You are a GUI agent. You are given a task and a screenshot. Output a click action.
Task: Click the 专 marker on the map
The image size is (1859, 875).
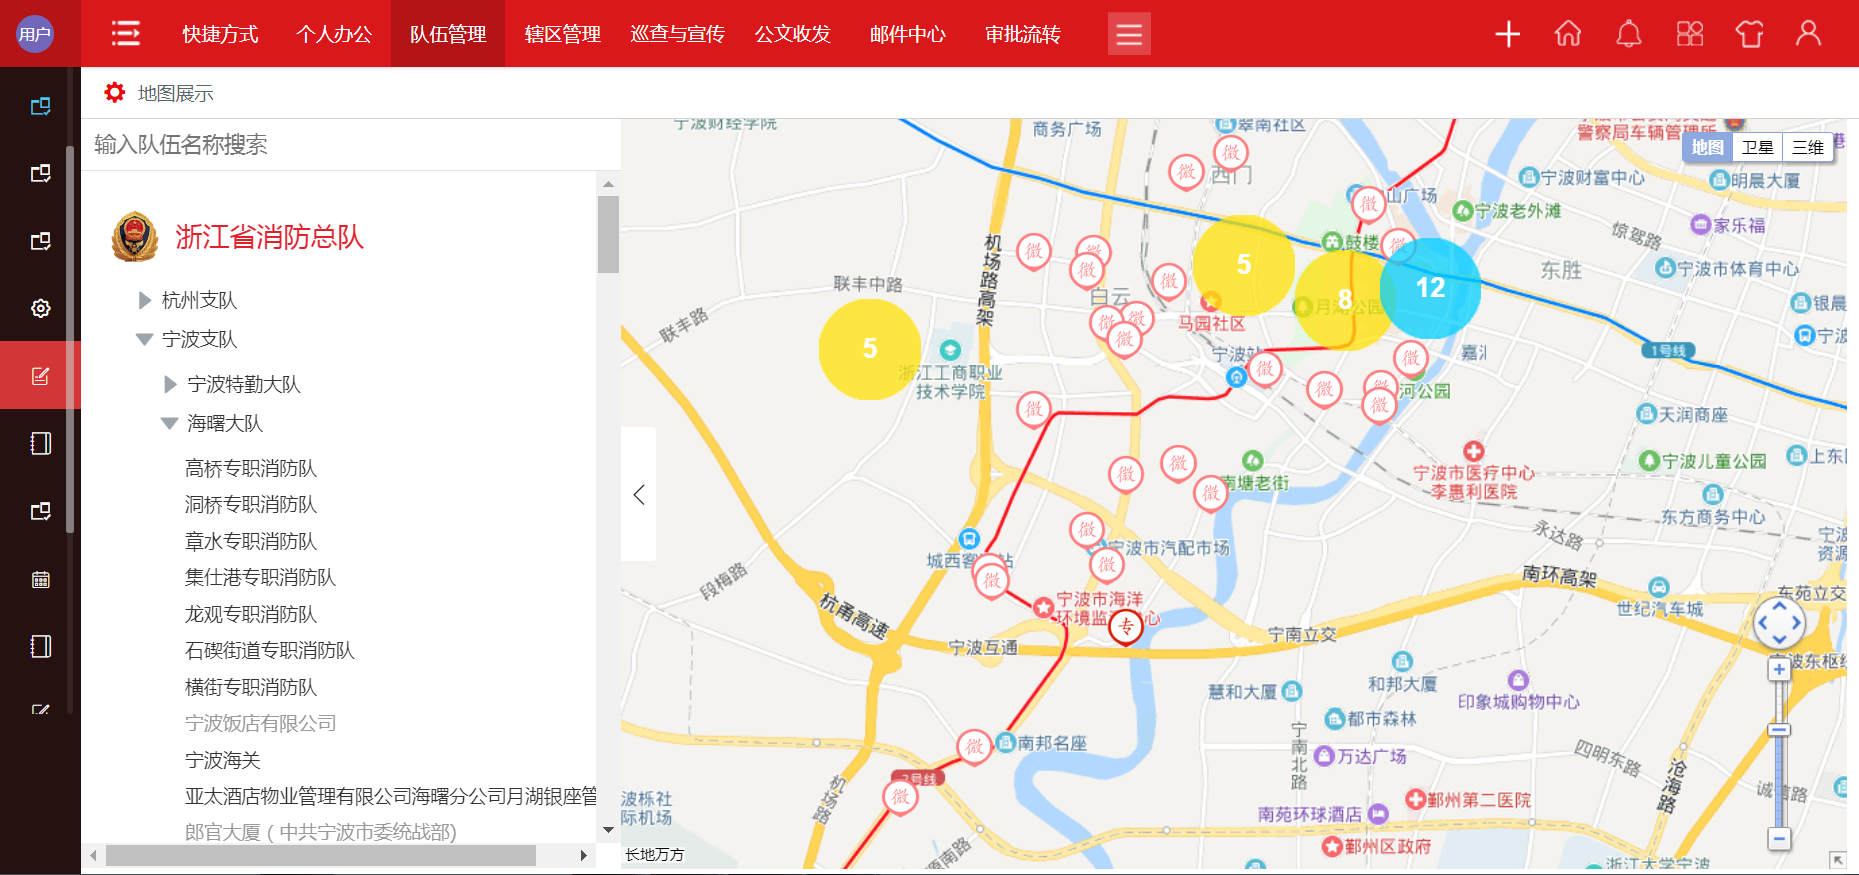pyautogui.click(x=1126, y=627)
